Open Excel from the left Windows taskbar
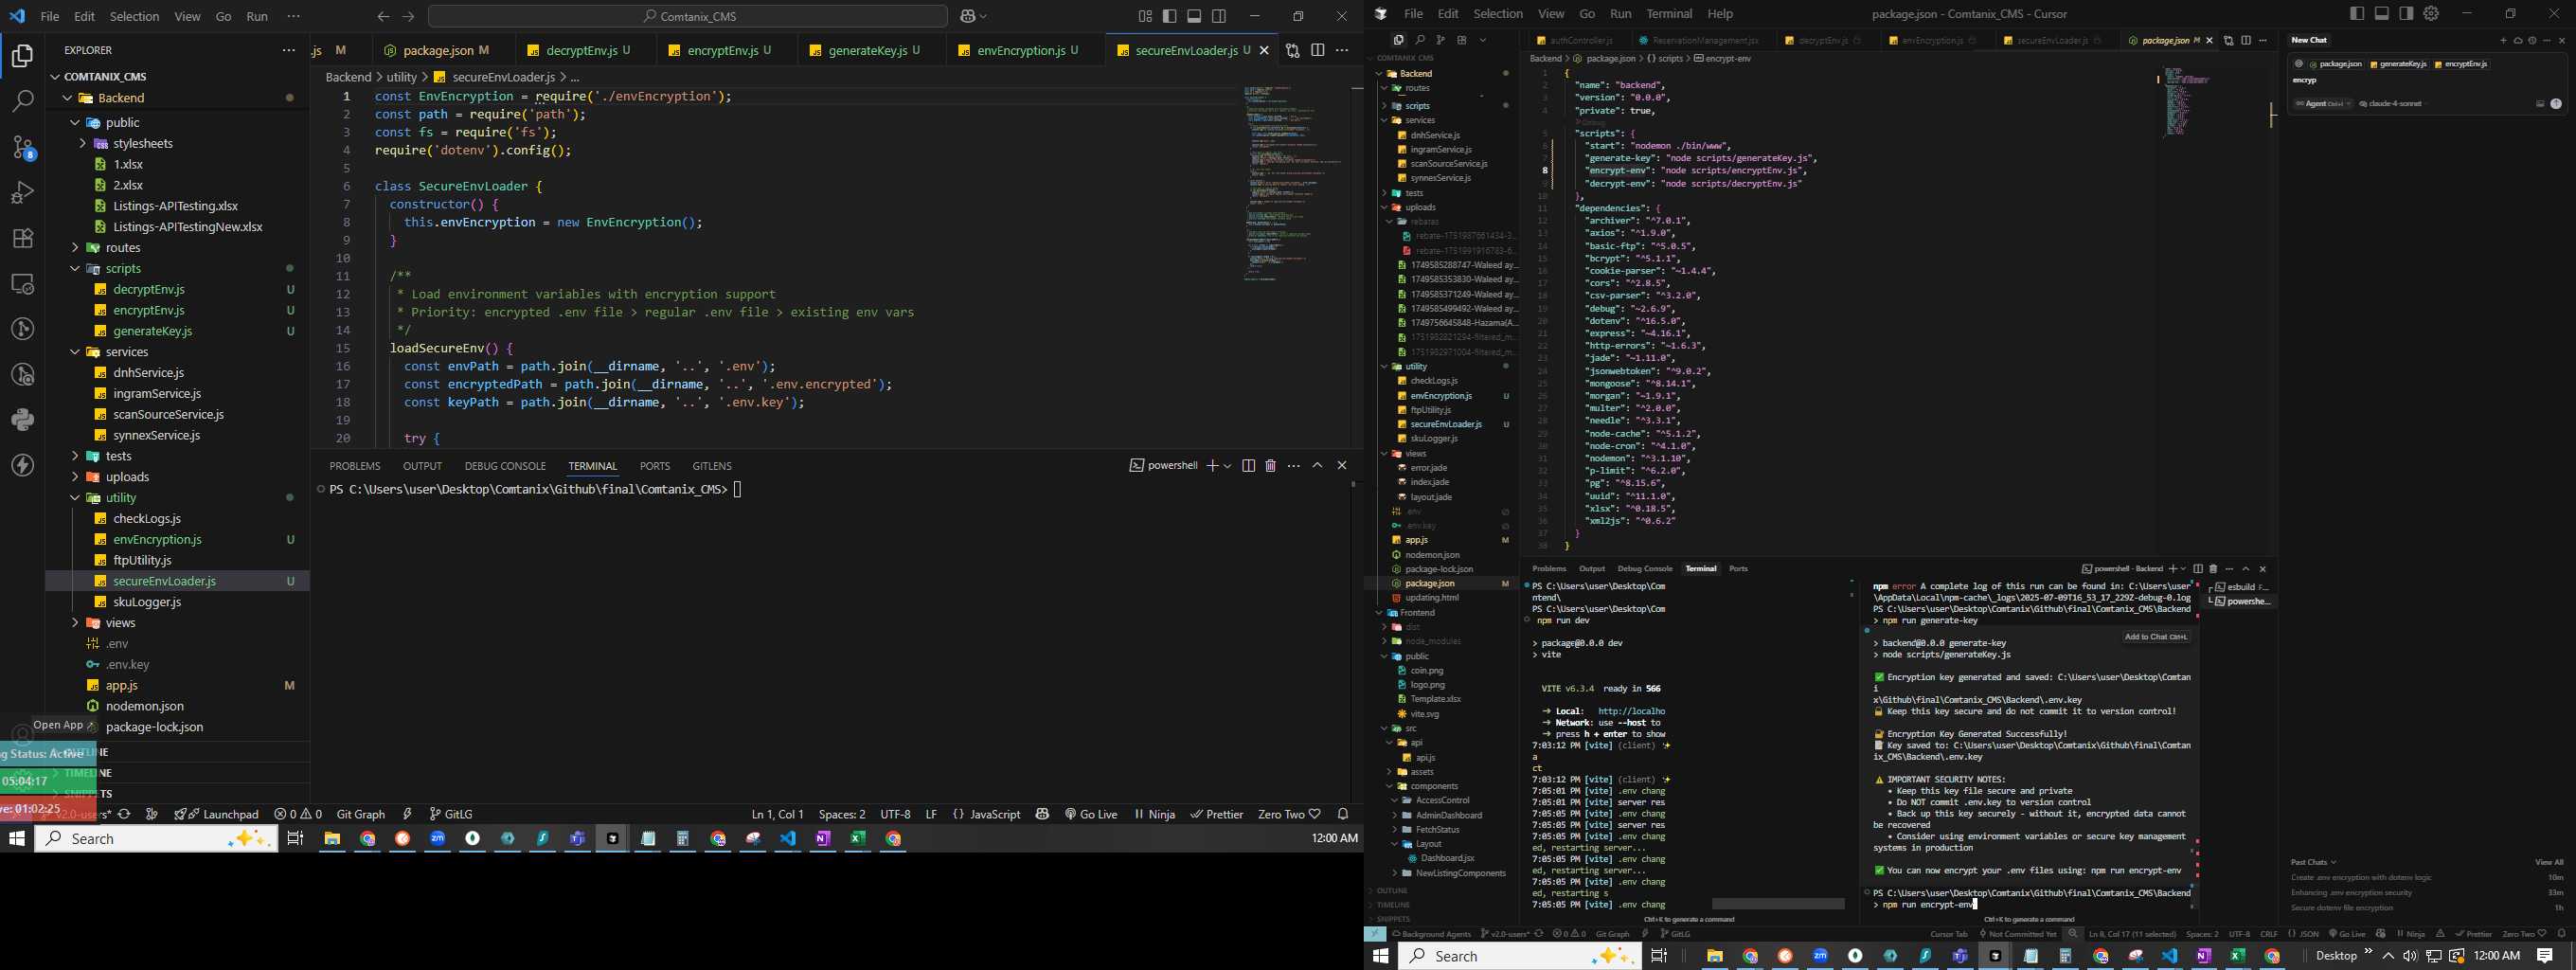The image size is (2576, 970). [x=858, y=839]
